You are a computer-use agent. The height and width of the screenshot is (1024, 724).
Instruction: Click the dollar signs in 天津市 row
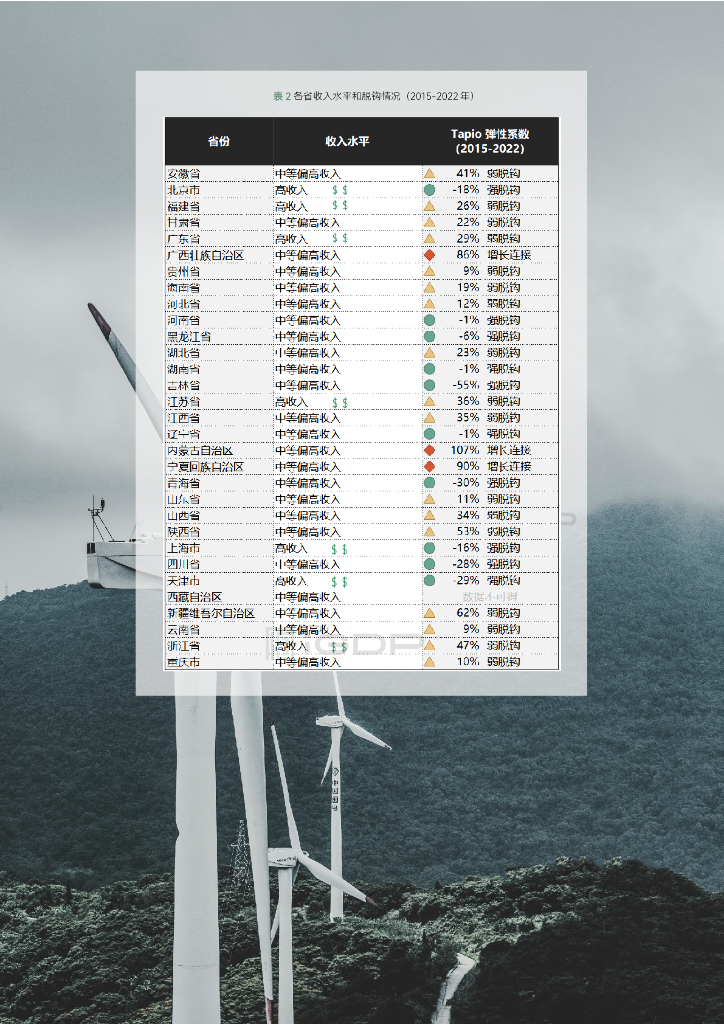(339, 581)
